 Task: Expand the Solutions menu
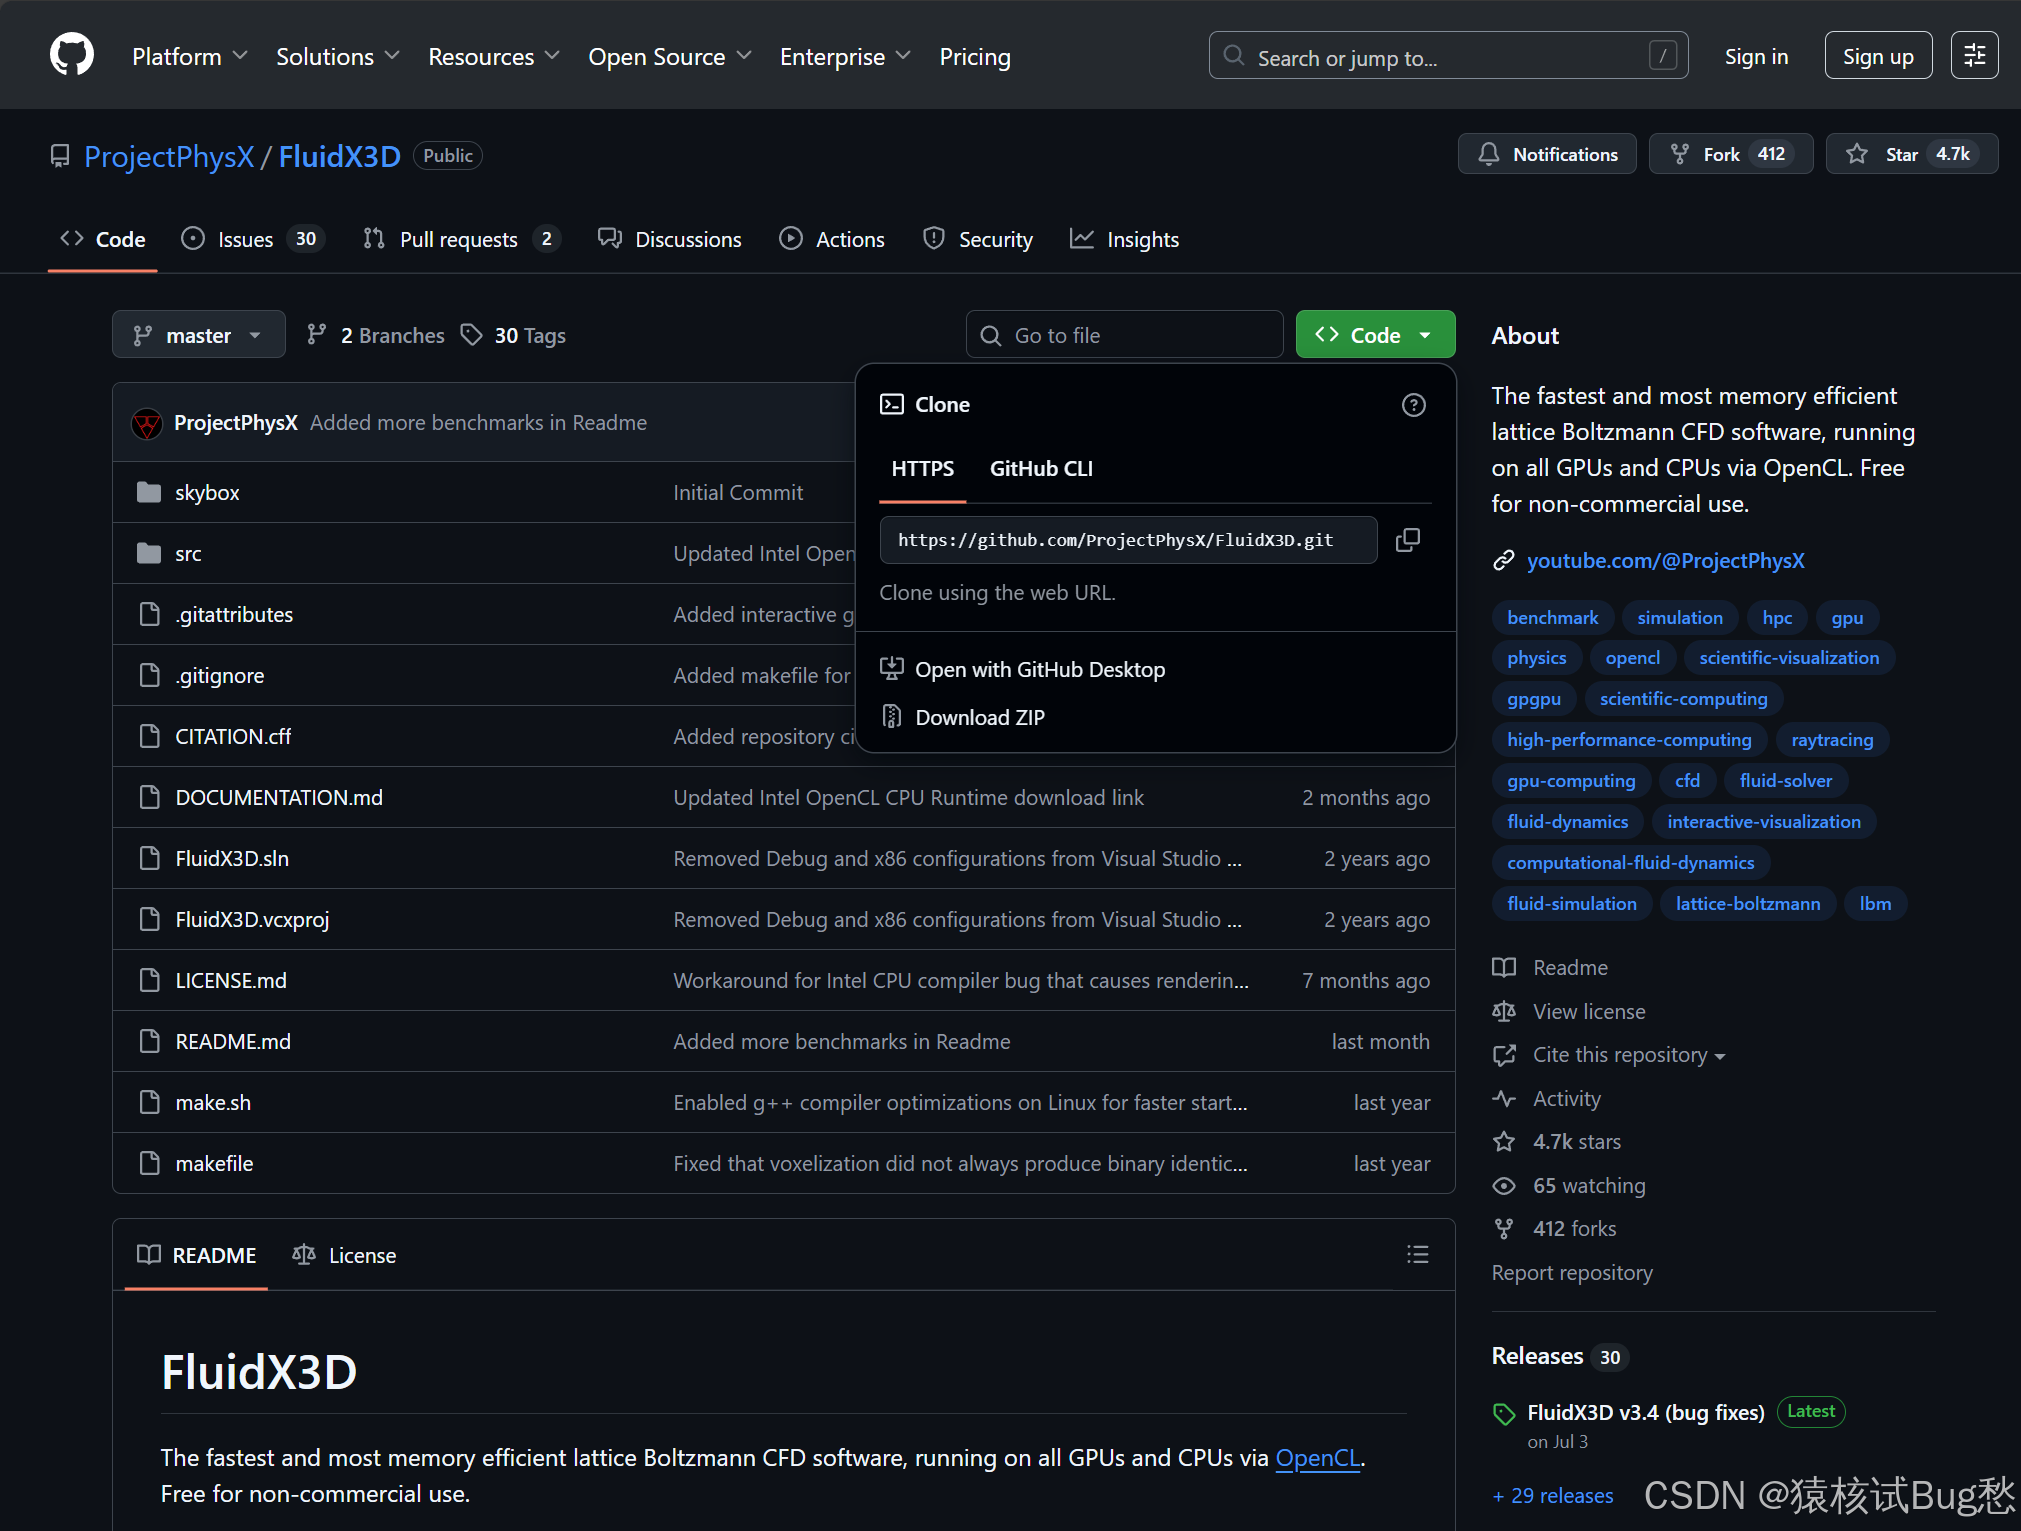pyautogui.click(x=338, y=57)
